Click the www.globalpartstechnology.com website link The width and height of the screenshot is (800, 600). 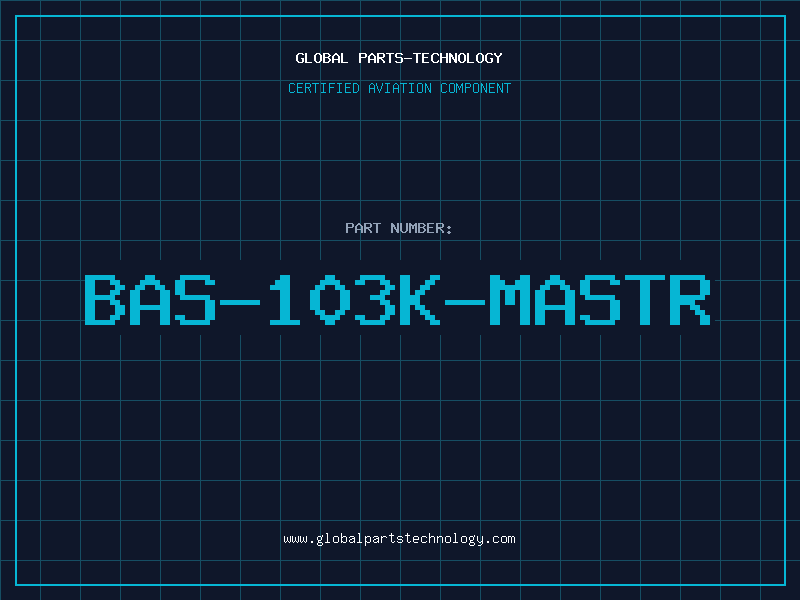[399, 538]
